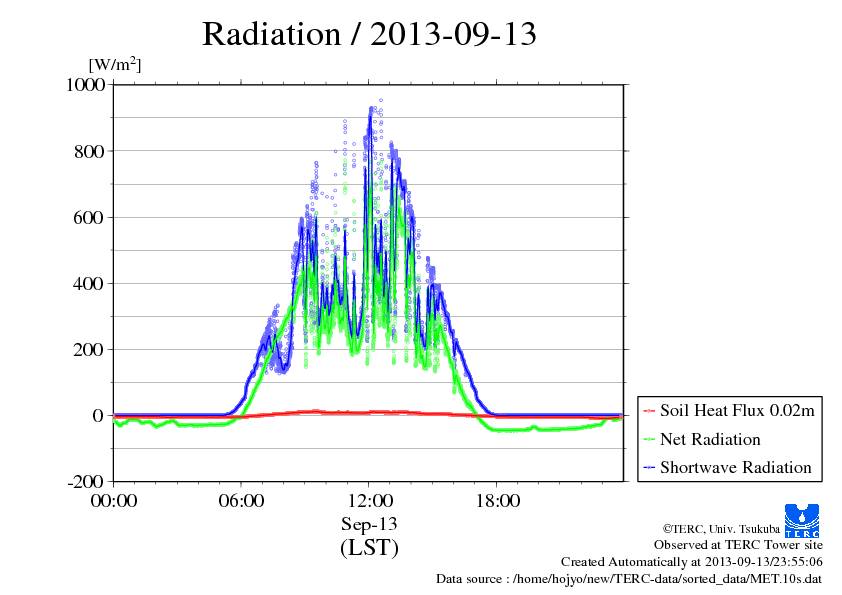Click the 'Data source' file path line
This screenshot has width=842, height=595.
(629, 579)
